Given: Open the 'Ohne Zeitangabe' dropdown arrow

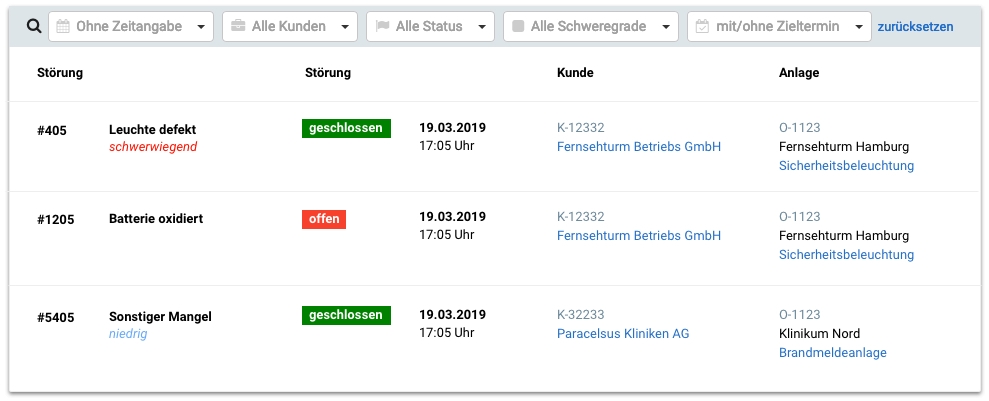Looking at the screenshot, I should (200, 27).
